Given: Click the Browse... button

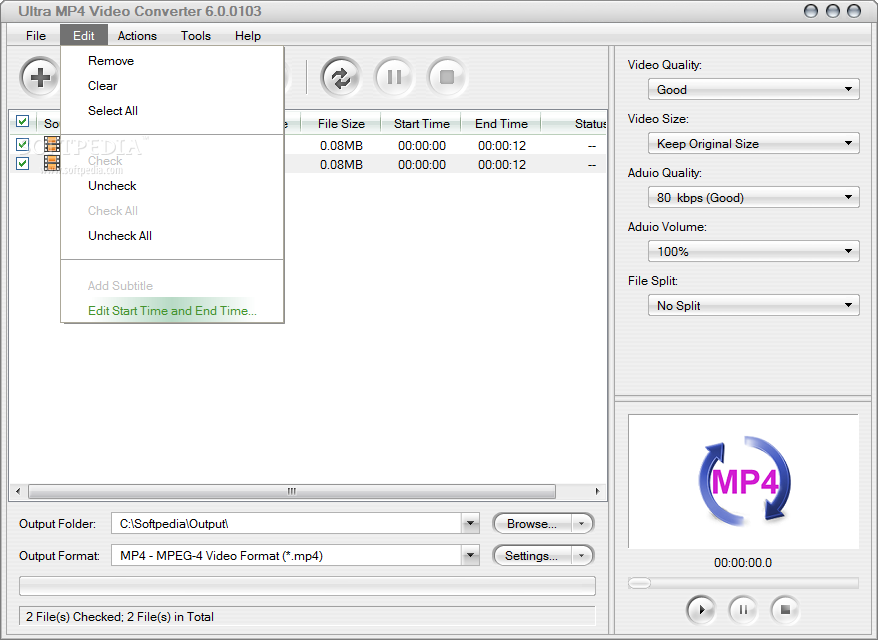Looking at the screenshot, I should 531,524.
